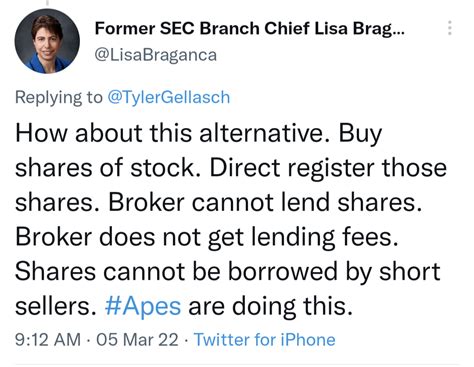474x367 pixels.
Task: Visit the @LisaBraganca handle
Action: 156,55
